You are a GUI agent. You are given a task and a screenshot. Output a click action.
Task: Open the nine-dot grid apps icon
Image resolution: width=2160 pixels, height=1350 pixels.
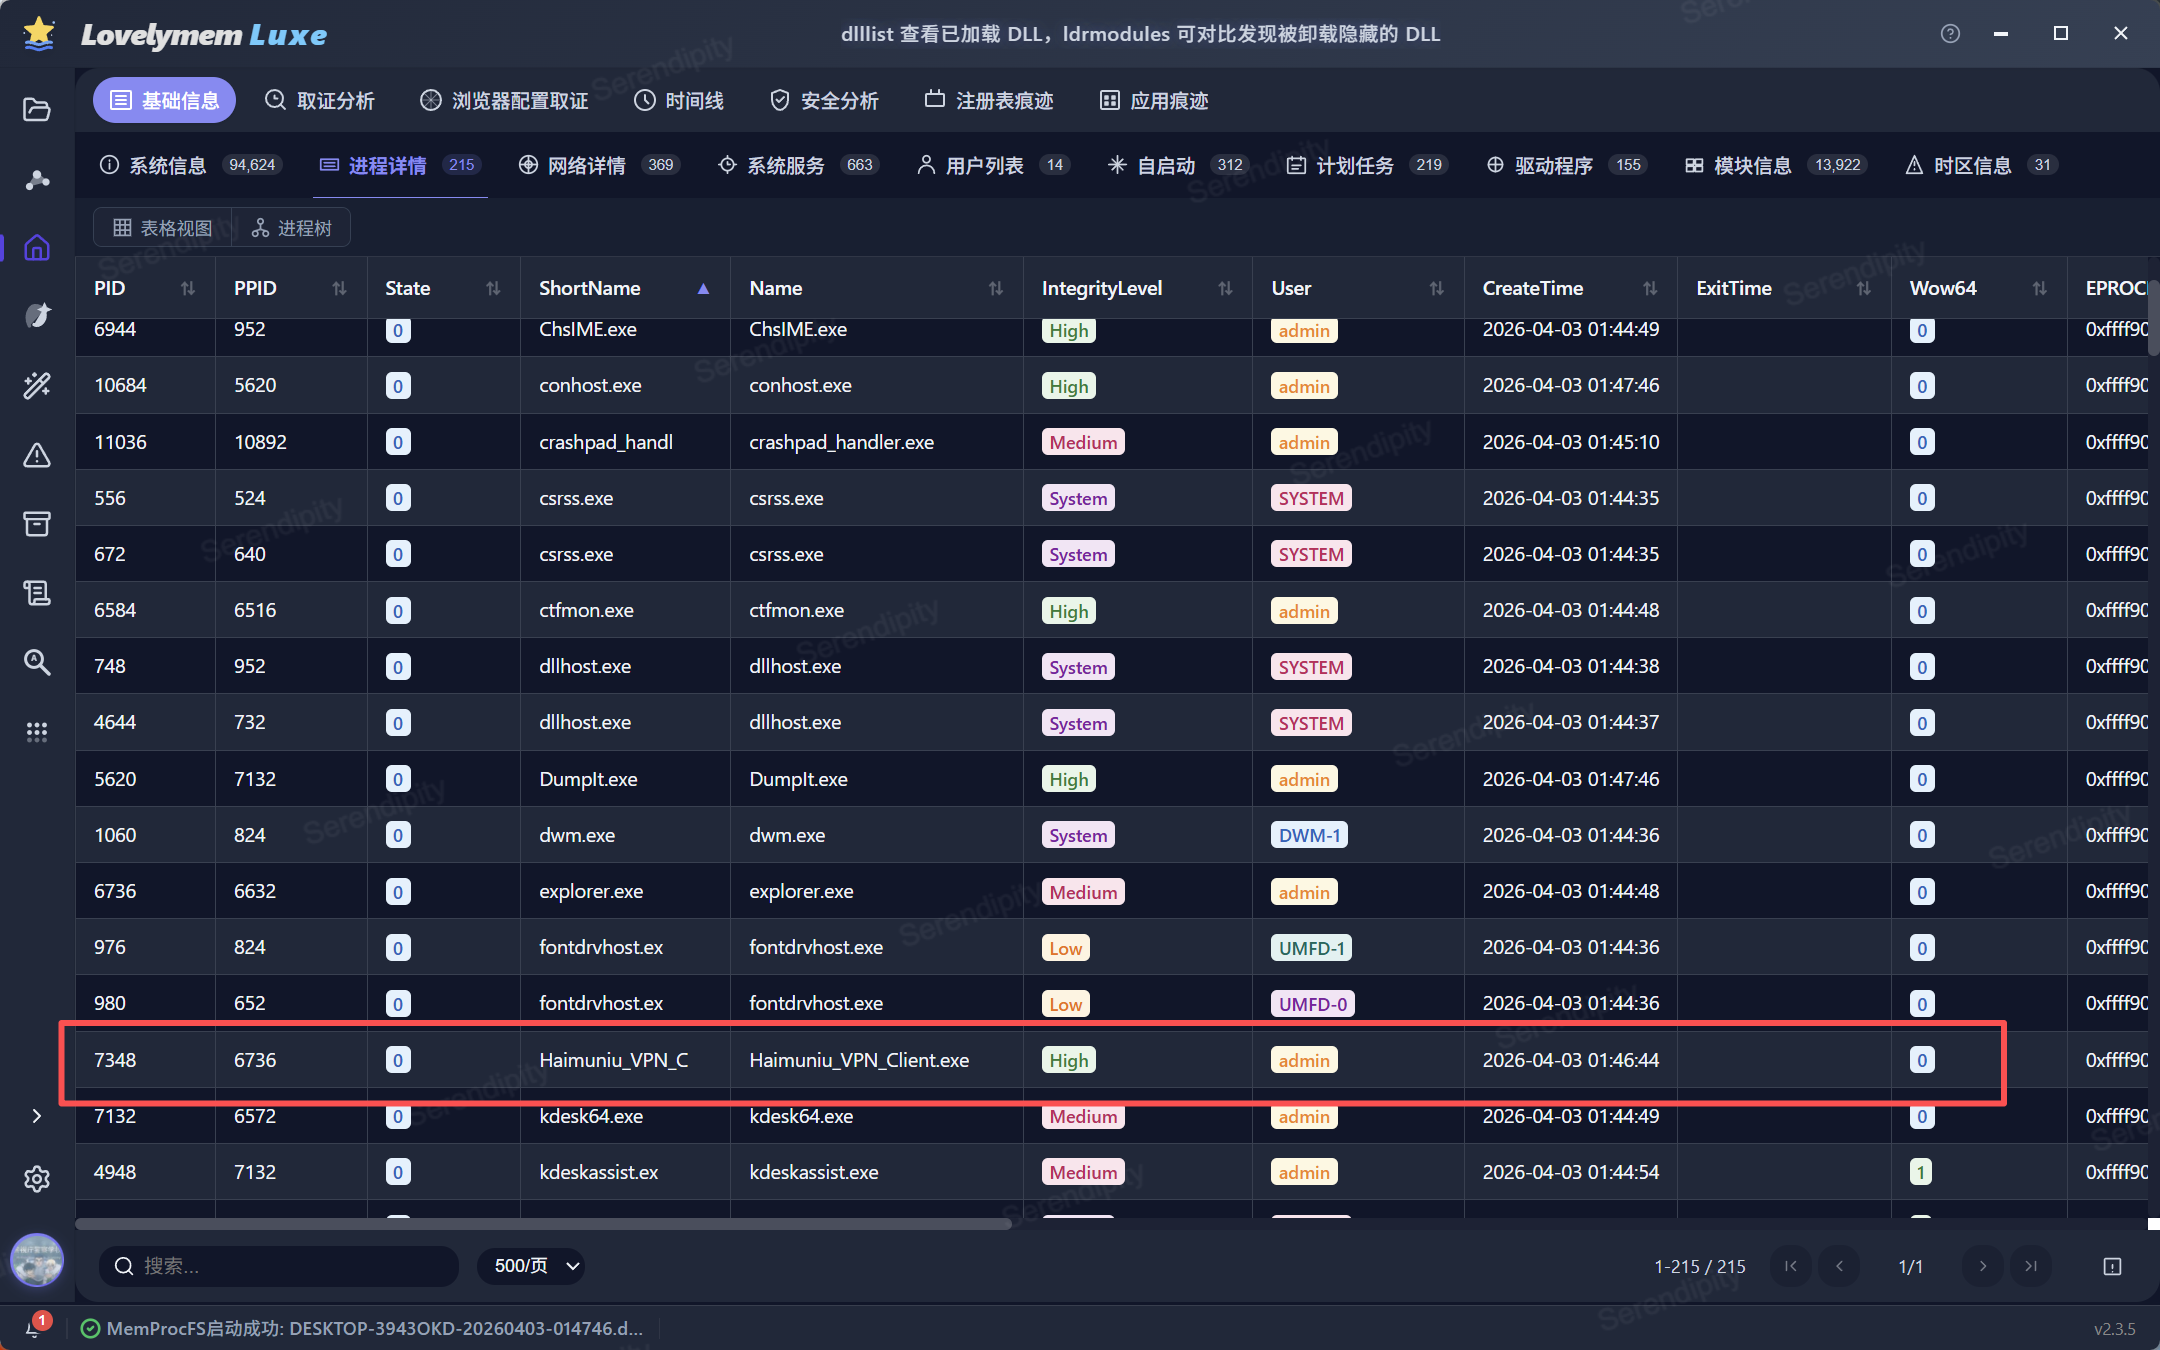point(37,732)
